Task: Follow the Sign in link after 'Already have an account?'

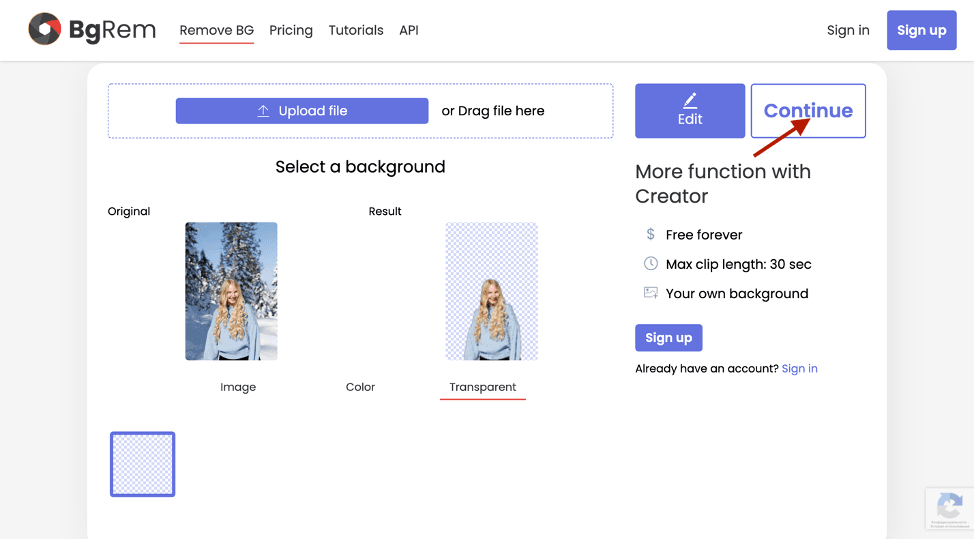Action: tap(799, 368)
